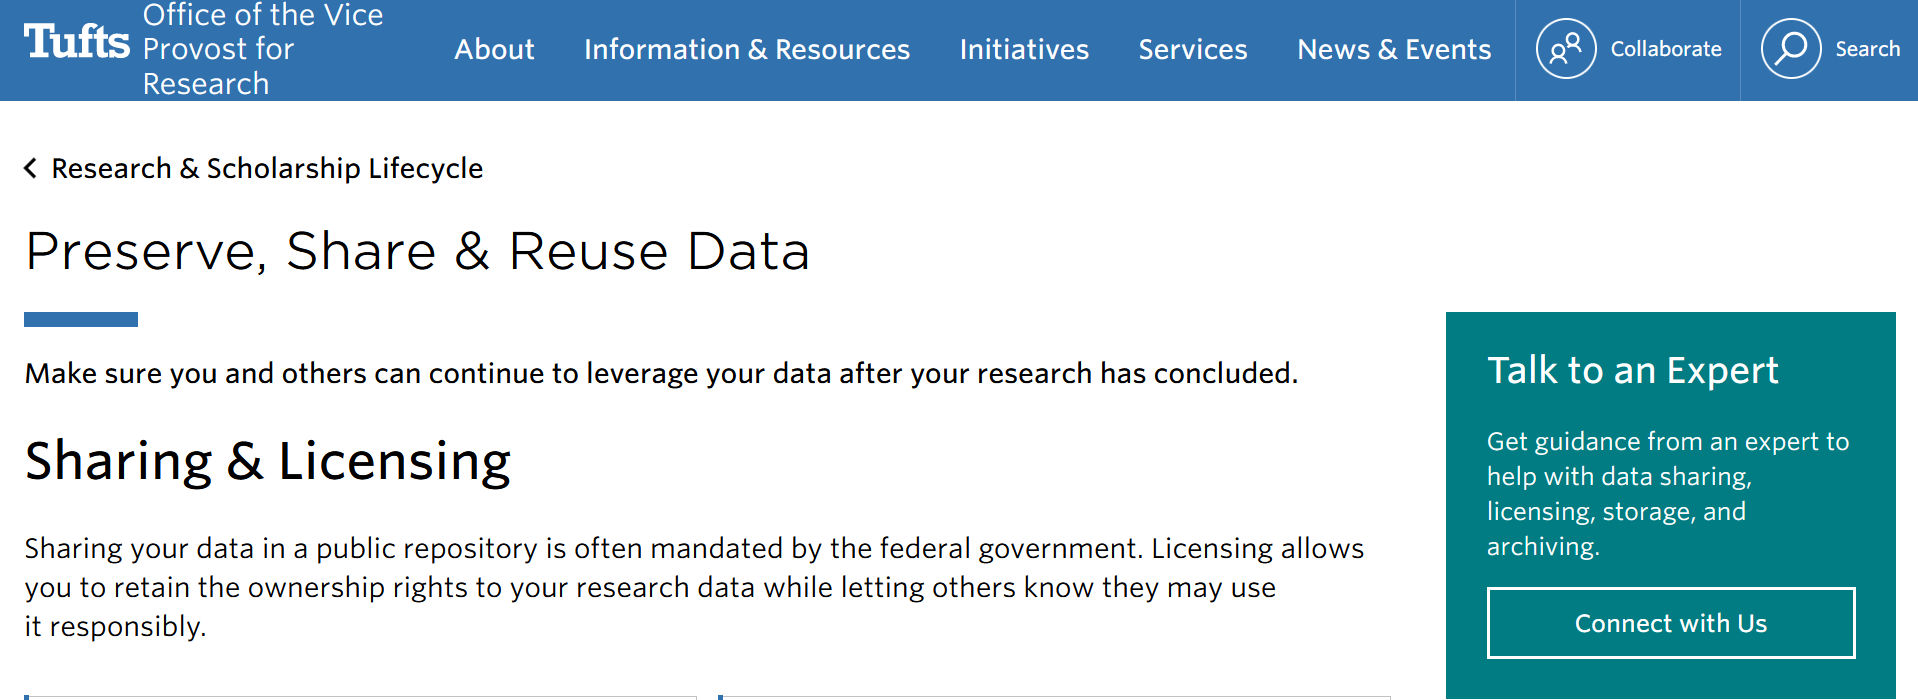
Task: Select Services in the navigation bar
Action: pyautogui.click(x=1192, y=49)
